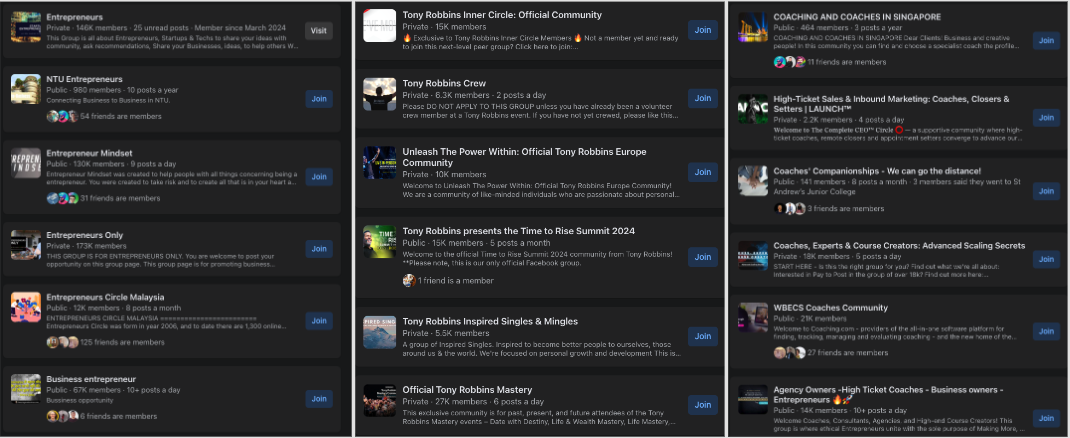The image size is (1070, 438).
Task: Visit the Entrepreneurs group
Action: click(319, 31)
